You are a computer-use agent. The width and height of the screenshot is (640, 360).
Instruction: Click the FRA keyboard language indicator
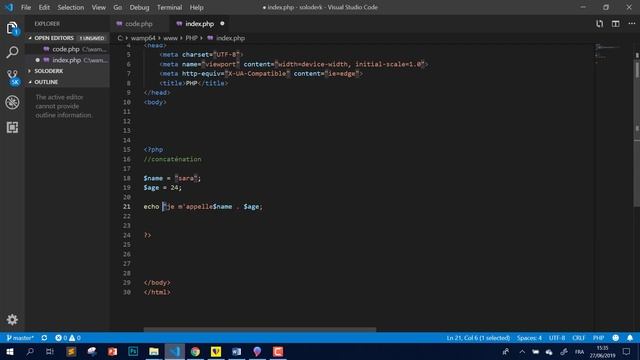coord(579,351)
